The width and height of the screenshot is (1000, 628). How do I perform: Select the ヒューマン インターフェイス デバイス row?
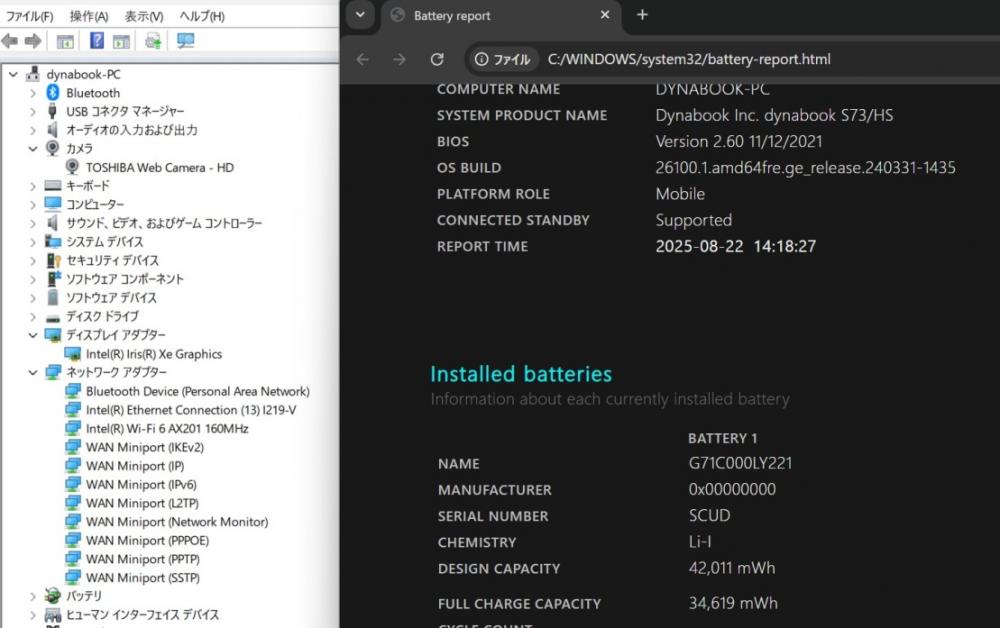(142, 615)
